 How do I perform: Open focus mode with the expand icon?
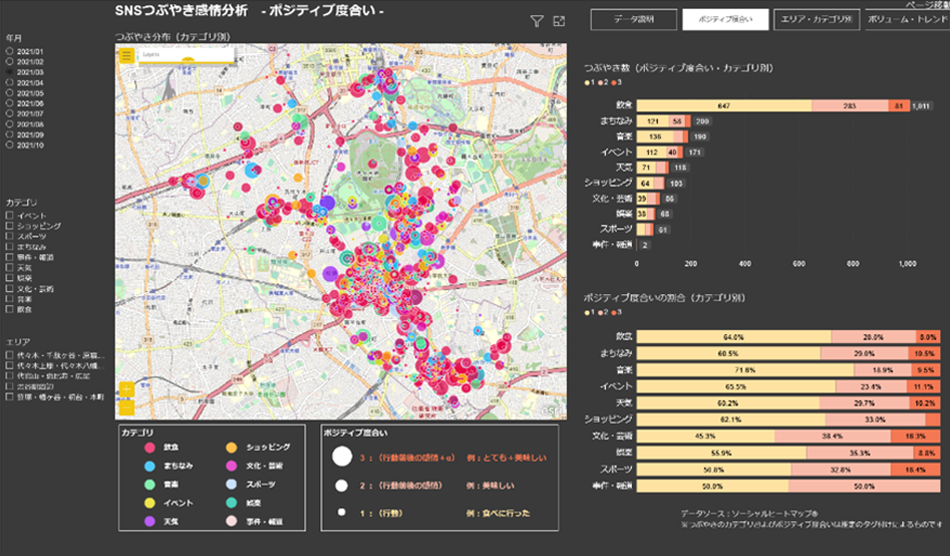pos(558,21)
